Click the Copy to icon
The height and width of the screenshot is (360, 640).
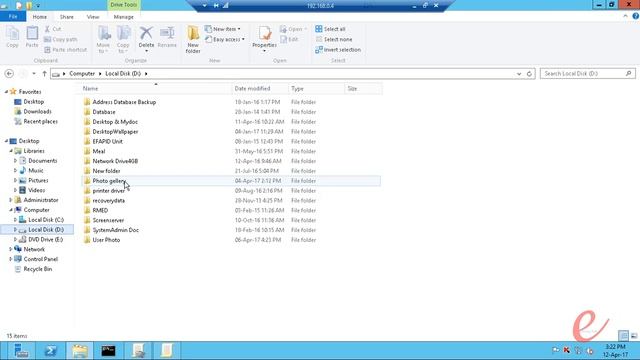point(123,40)
